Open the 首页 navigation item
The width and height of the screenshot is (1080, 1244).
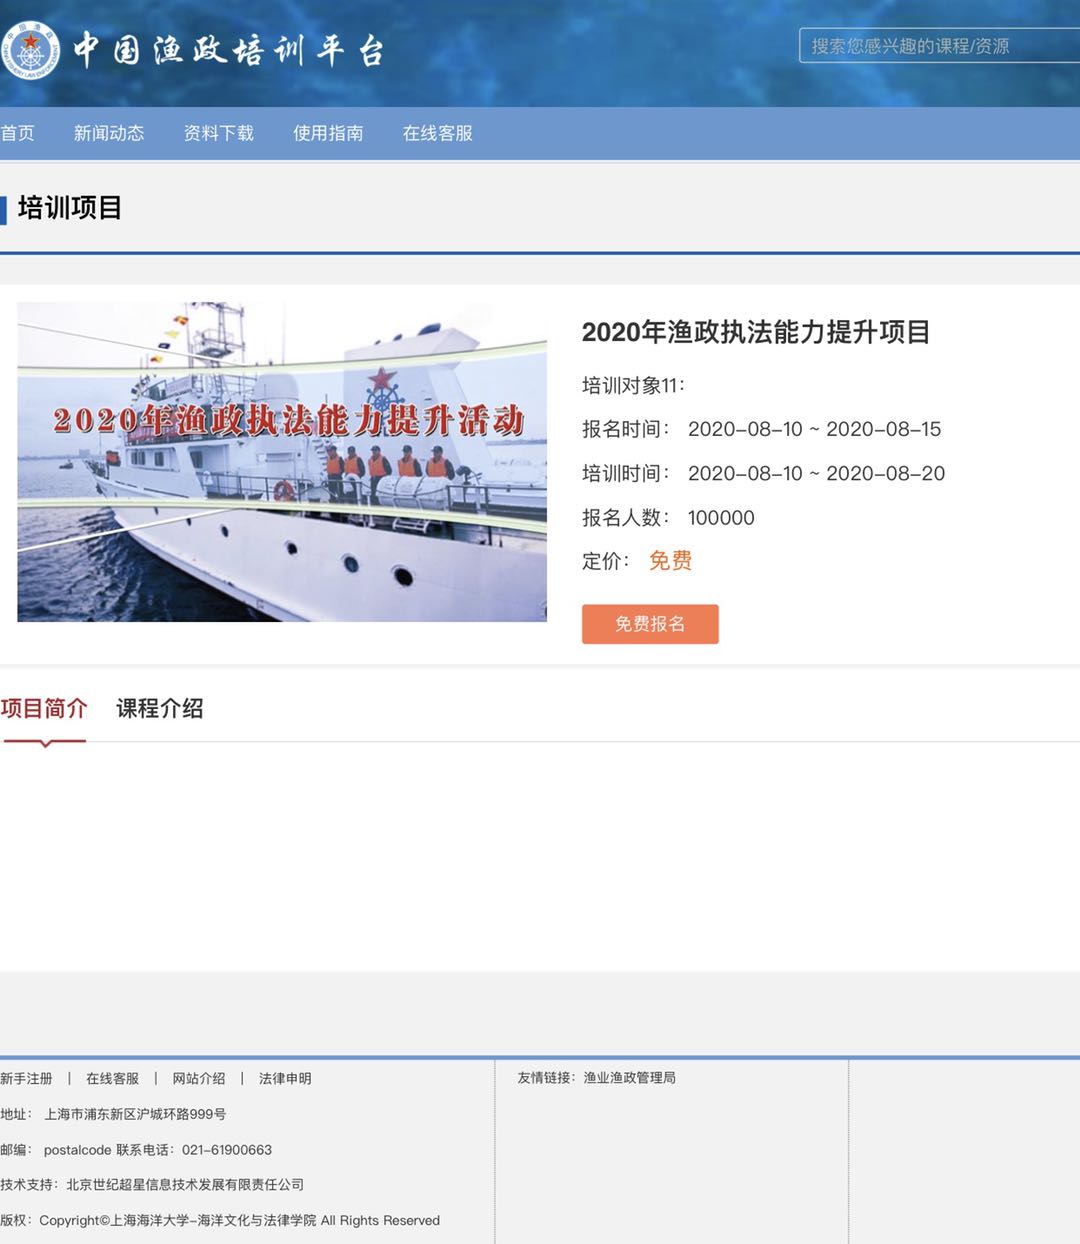click(17, 133)
